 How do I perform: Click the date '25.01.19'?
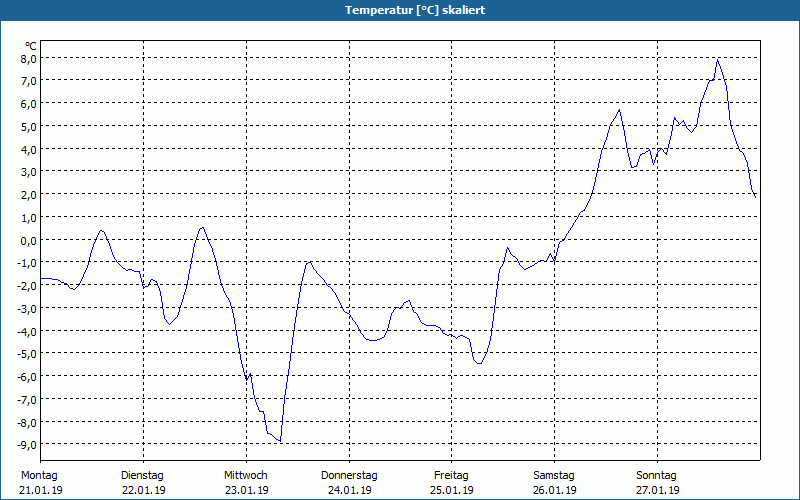(452, 490)
